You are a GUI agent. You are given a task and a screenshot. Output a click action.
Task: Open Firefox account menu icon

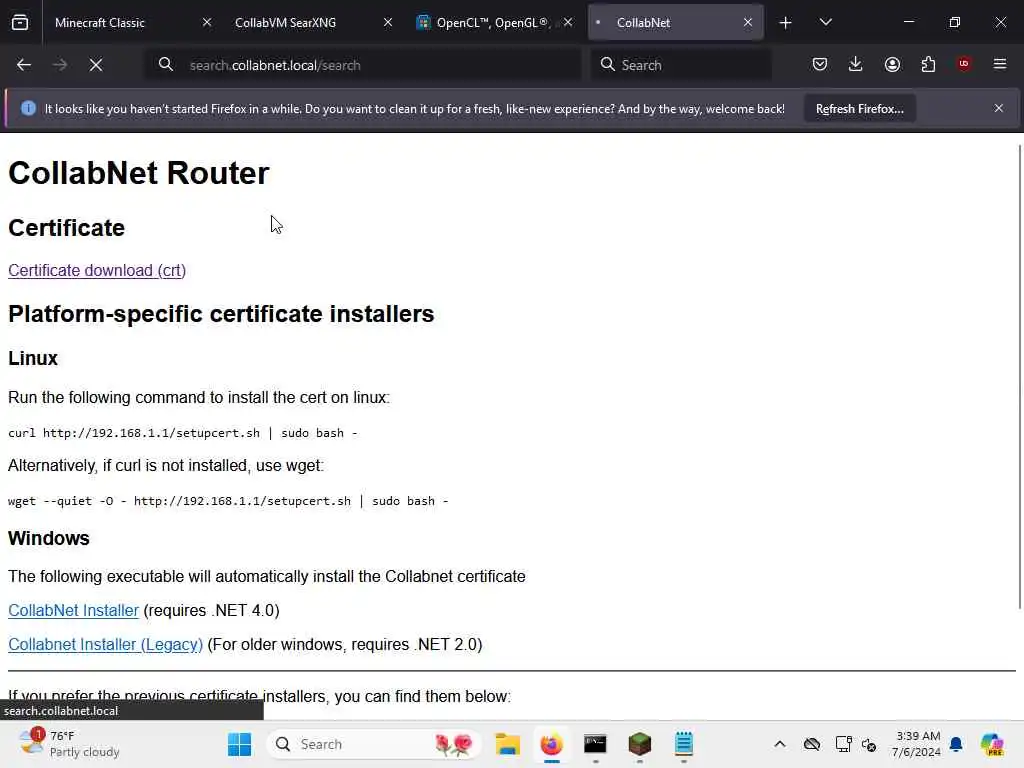coord(892,64)
